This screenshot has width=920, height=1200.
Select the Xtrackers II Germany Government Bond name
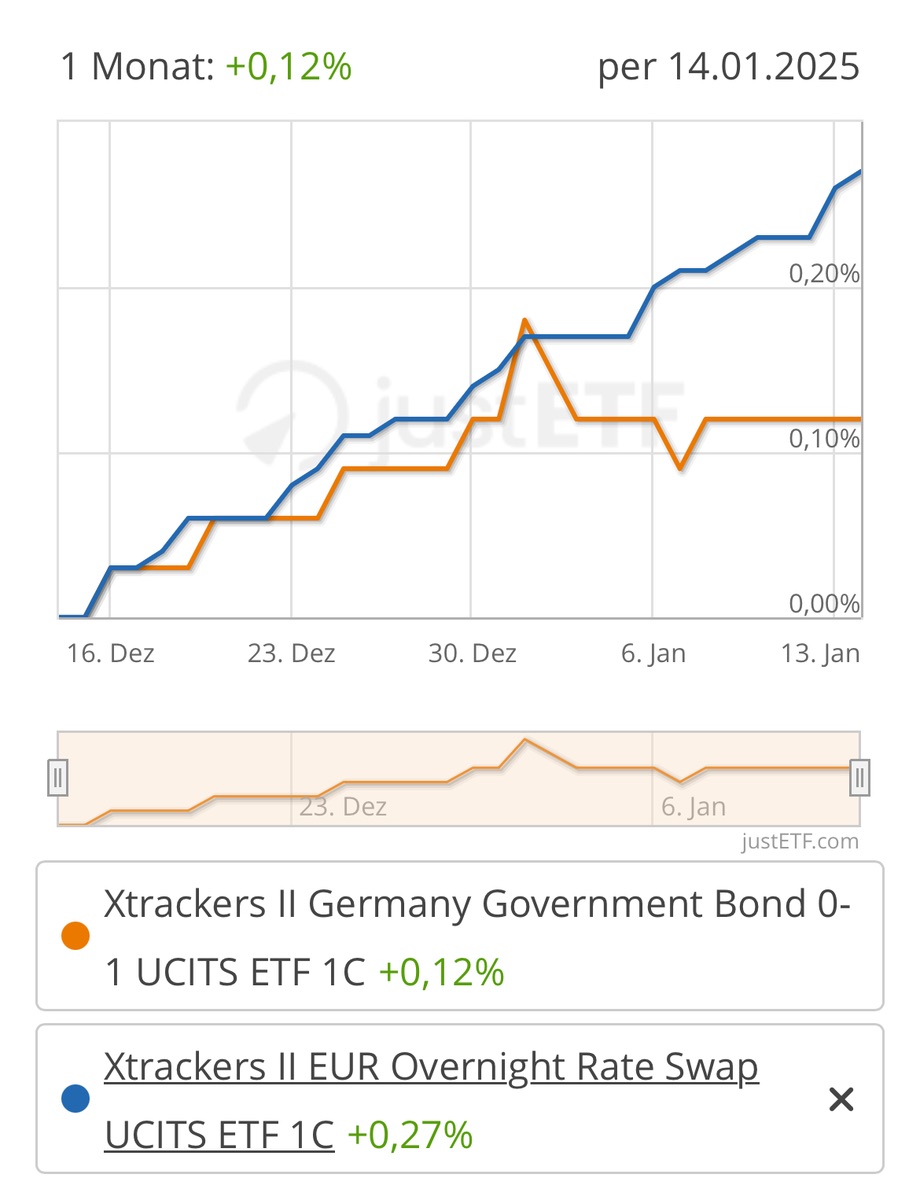click(478, 905)
